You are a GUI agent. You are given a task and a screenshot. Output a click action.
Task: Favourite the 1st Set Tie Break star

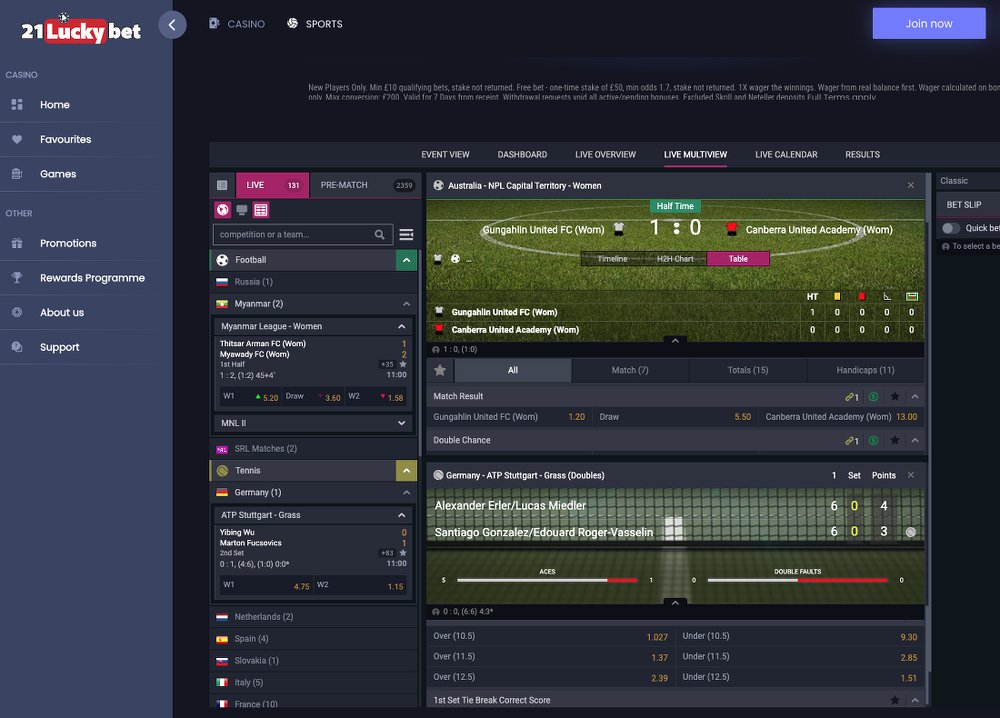click(x=895, y=700)
